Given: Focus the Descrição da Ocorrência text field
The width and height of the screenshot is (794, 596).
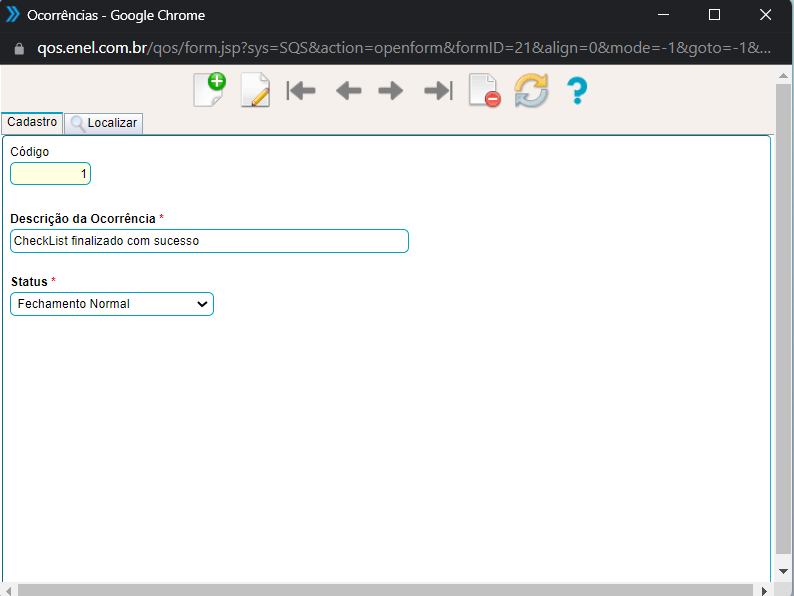Looking at the screenshot, I should coord(209,241).
